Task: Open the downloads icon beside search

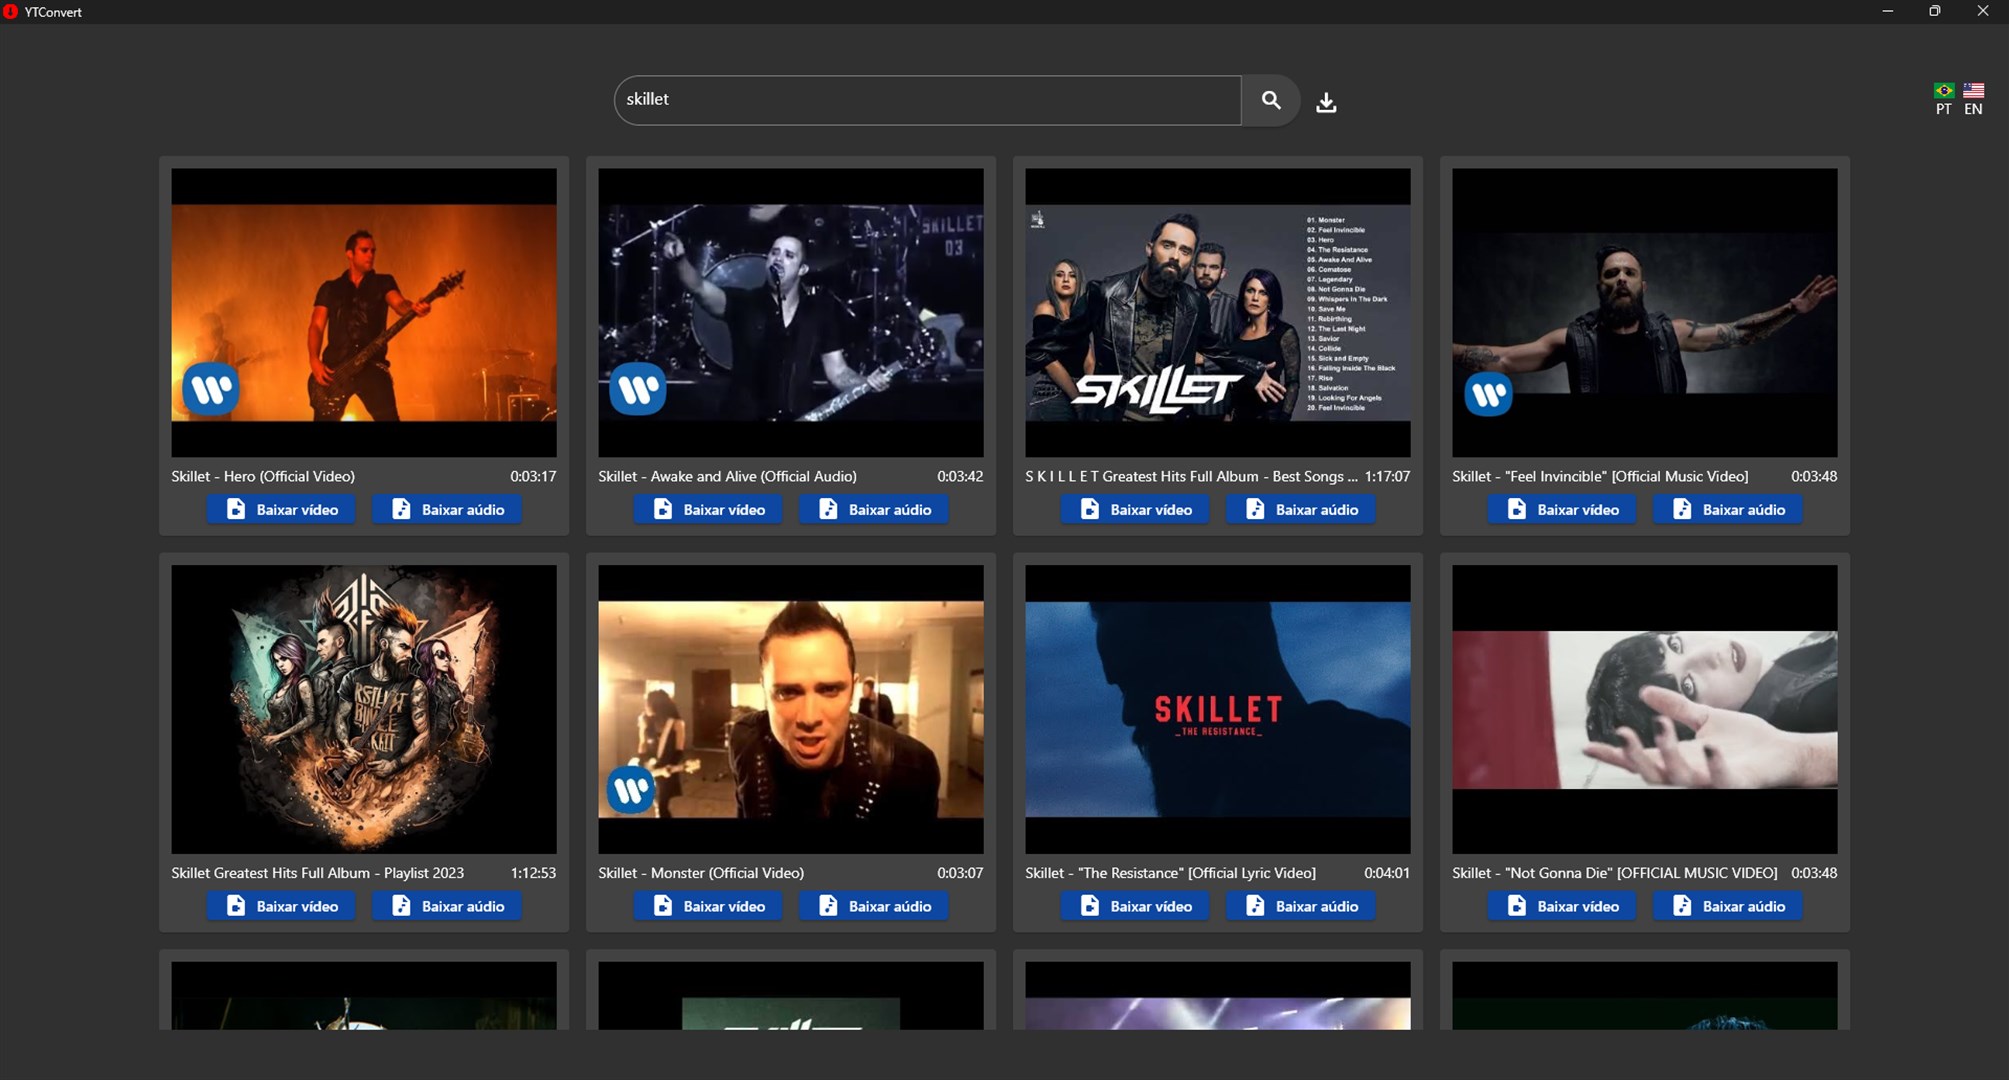Action: click(x=1326, y=102)
